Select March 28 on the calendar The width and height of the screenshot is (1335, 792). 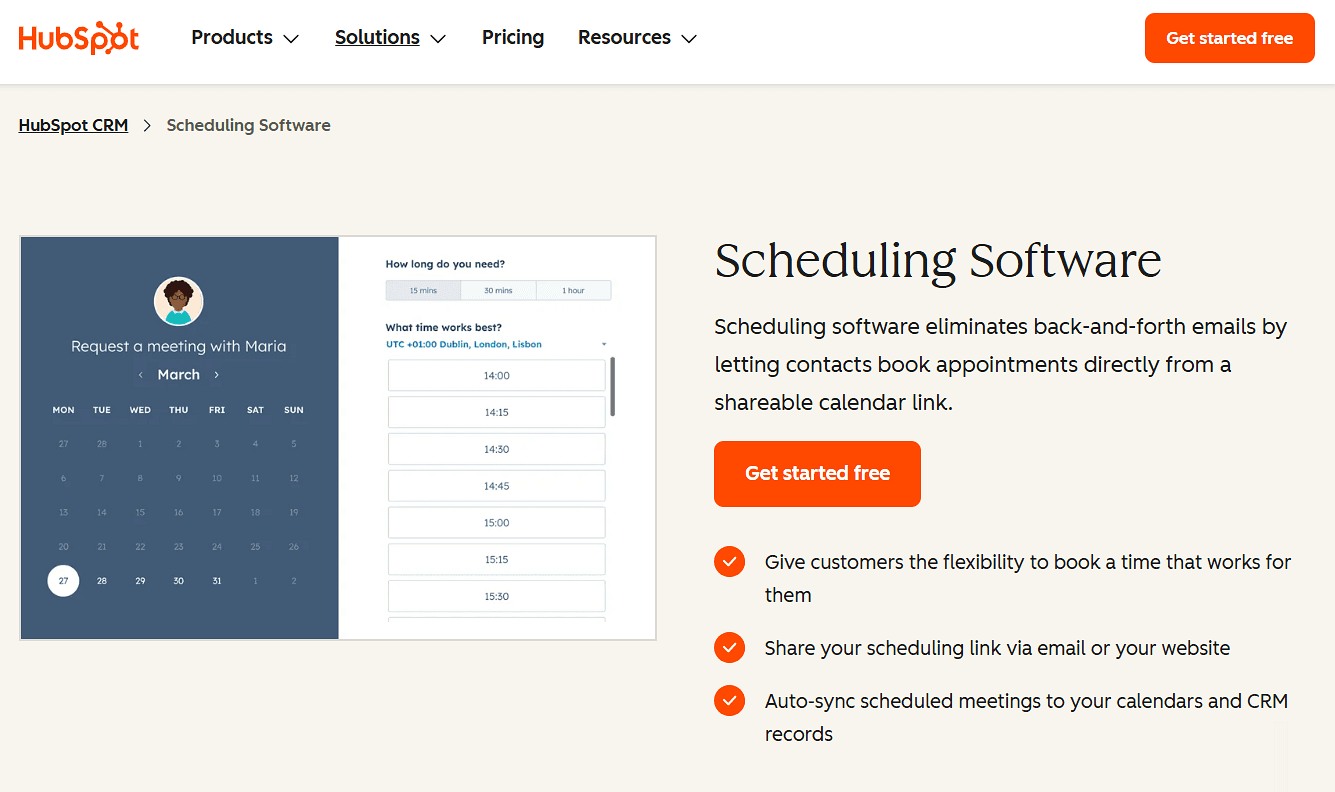pos(102,580)
